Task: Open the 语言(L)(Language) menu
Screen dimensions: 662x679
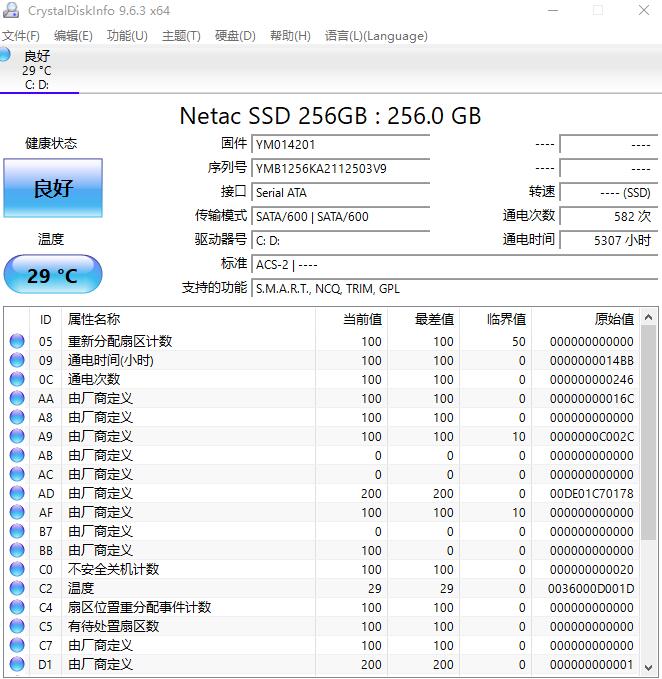Action: tap(376, 36)
